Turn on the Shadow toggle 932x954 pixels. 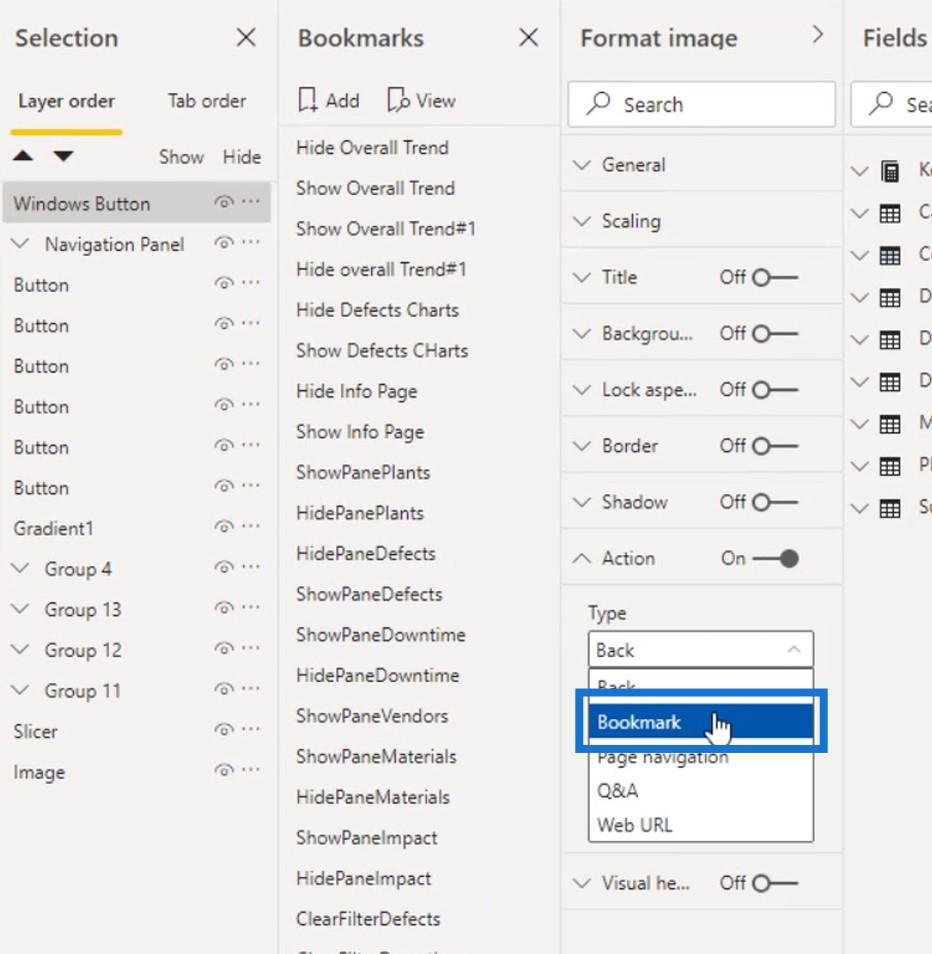tap(774, 502)
